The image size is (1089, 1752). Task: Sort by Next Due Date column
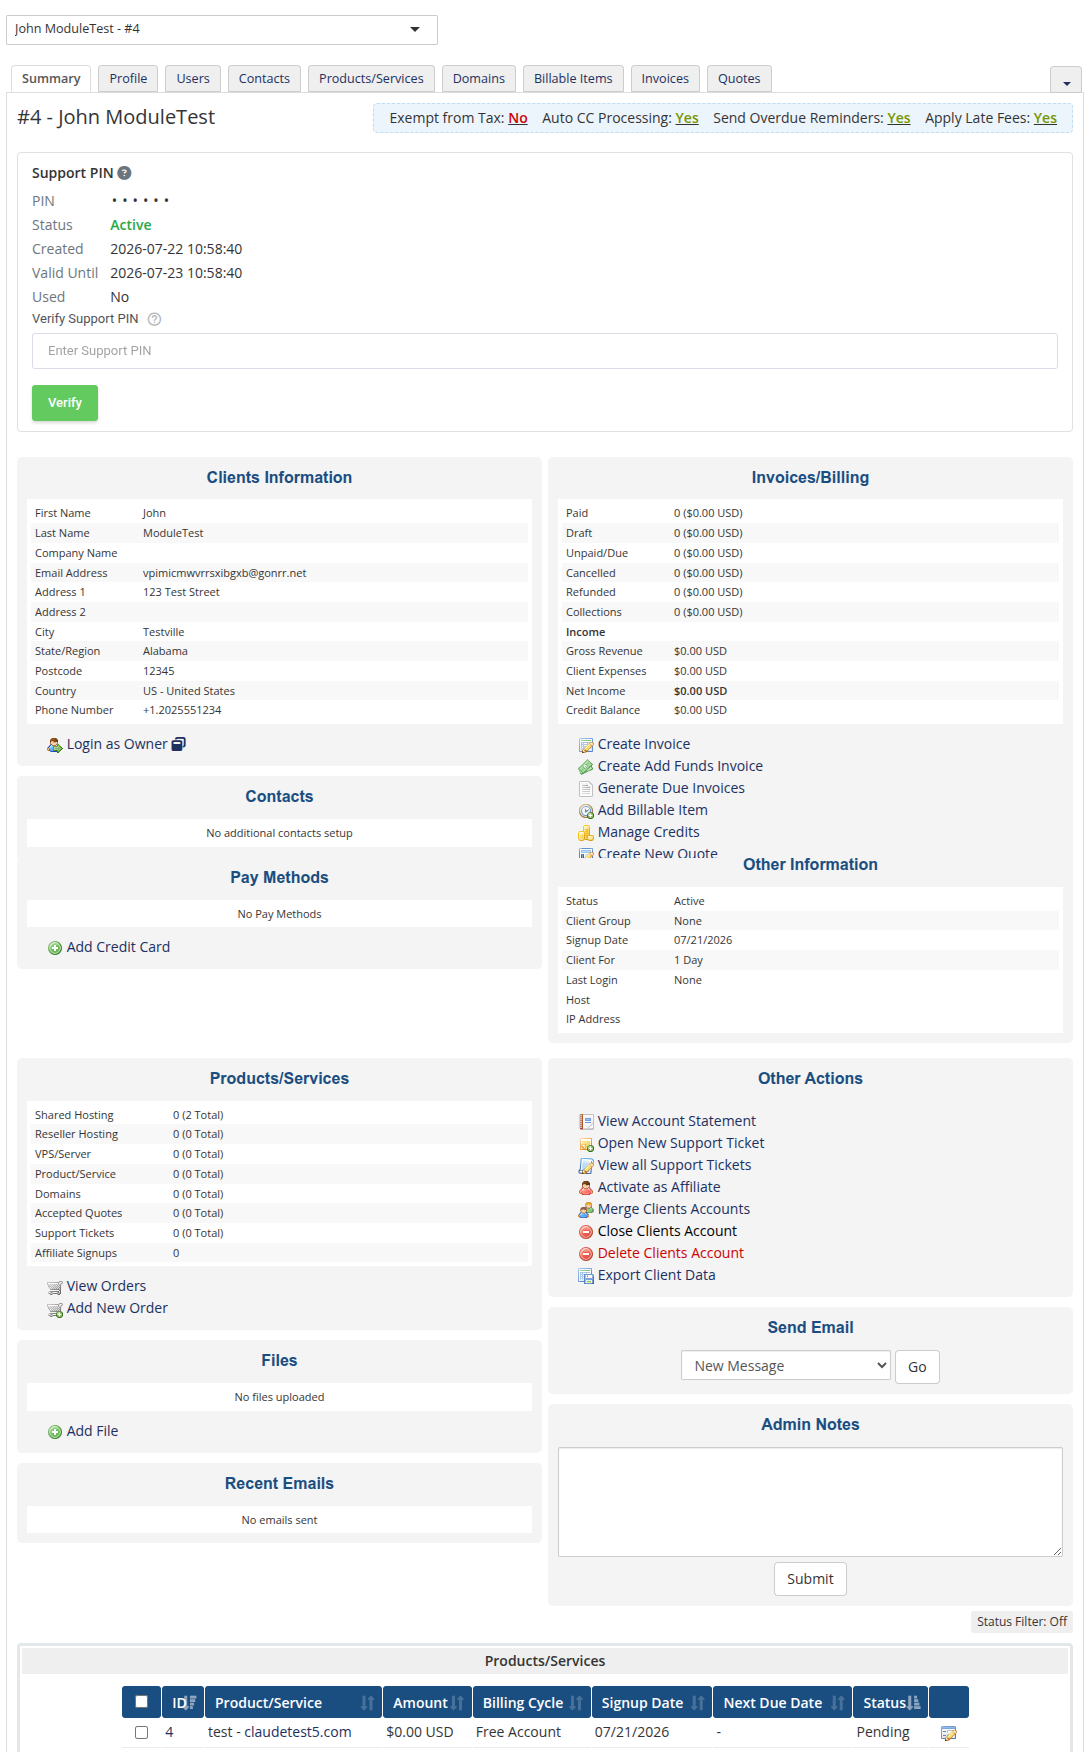(x=783, y=1703)
